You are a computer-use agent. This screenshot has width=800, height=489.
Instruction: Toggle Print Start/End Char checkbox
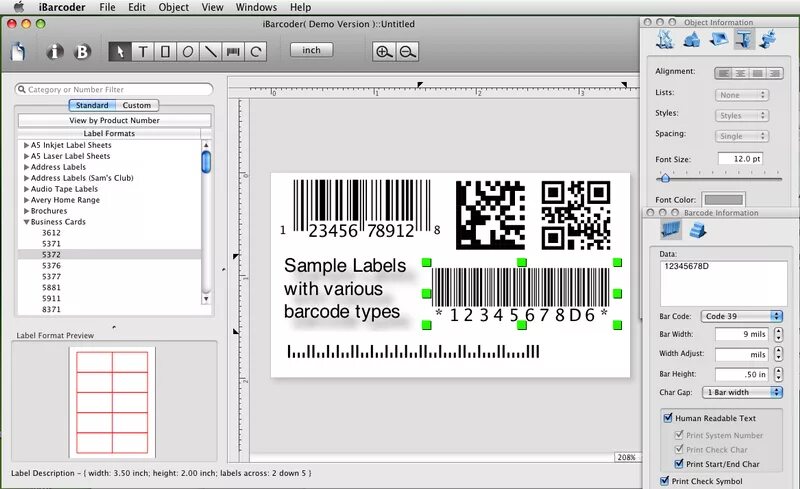(679, 463)
